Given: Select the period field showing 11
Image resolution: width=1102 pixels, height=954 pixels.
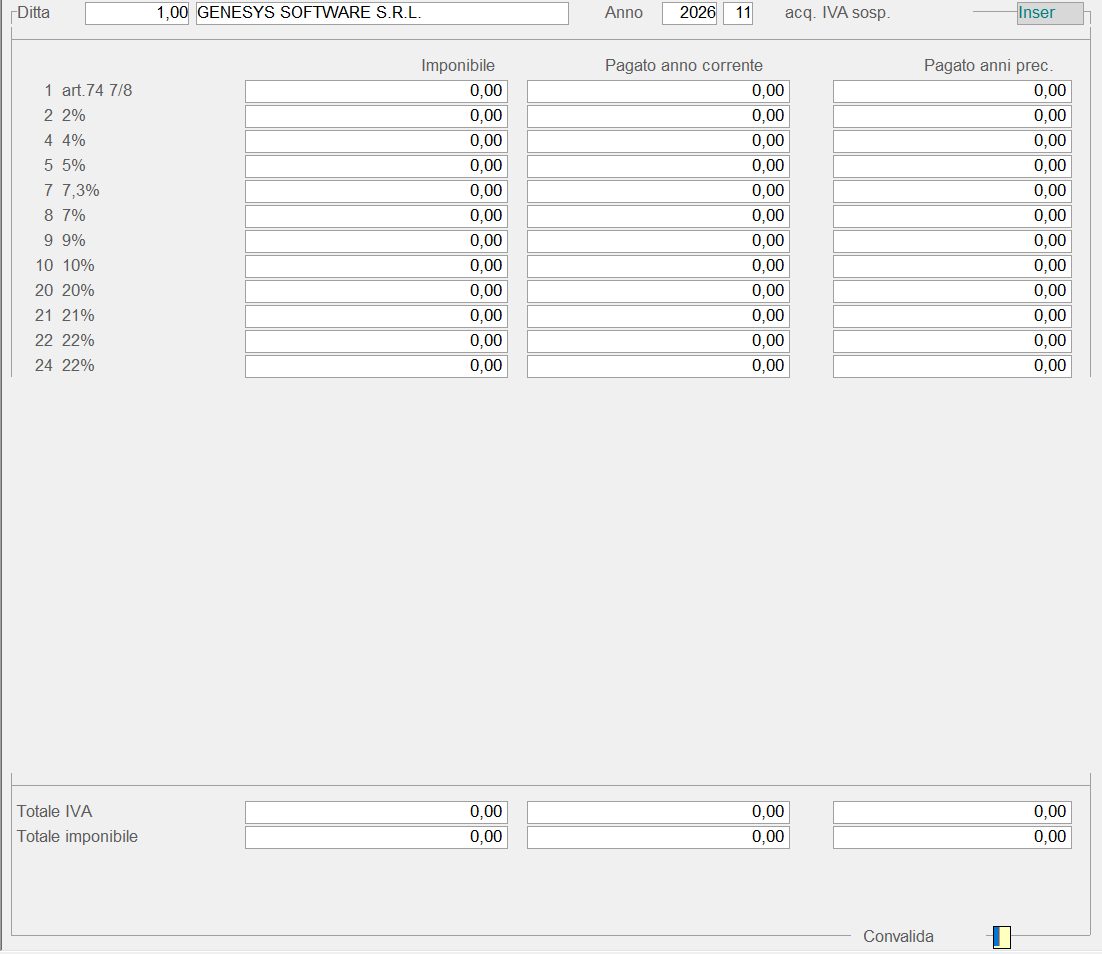Looking at the screenshot, I should (x=738, y=13).
